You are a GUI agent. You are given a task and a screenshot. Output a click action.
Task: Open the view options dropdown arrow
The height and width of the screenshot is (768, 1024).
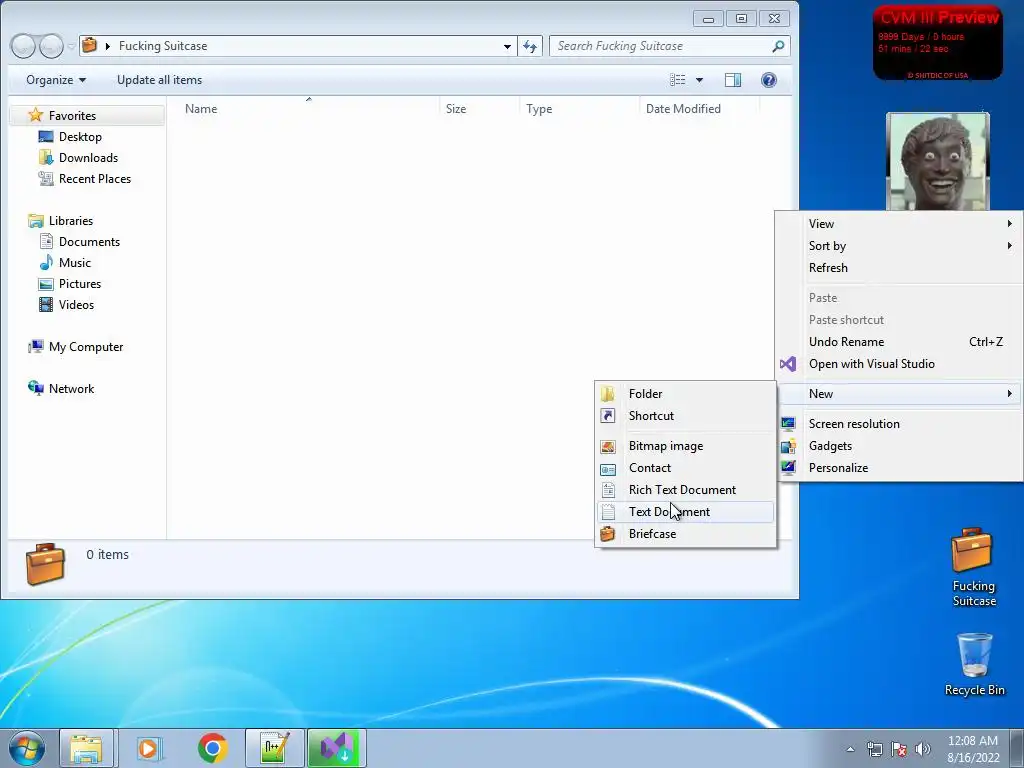699,80
